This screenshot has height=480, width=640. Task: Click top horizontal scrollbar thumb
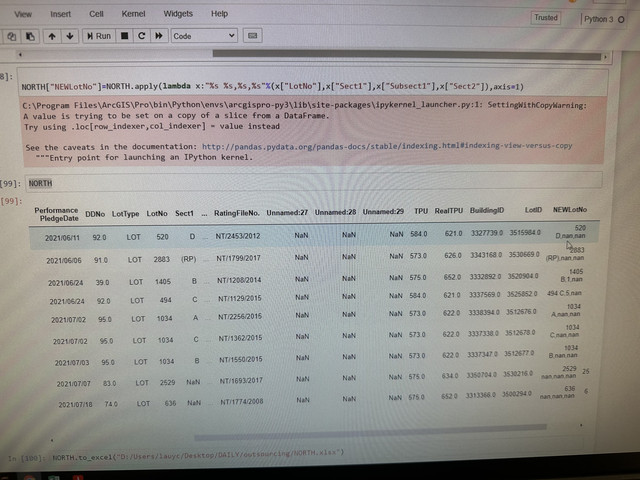407,55
